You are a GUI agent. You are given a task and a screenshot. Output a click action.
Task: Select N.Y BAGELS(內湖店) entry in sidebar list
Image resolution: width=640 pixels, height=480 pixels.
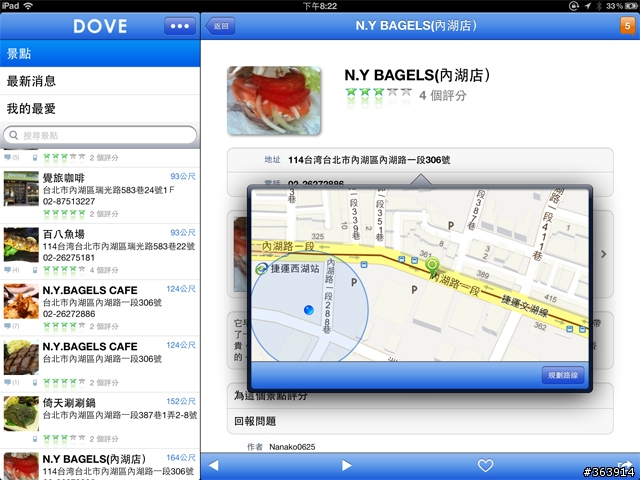pos(100,465)
